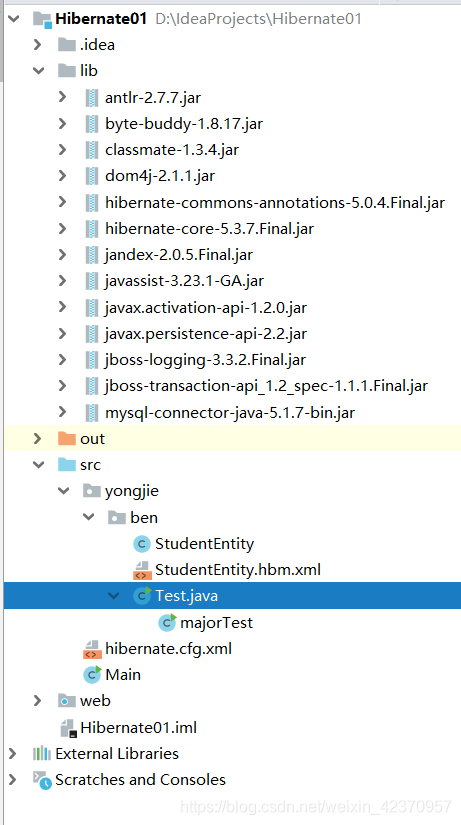Select majorTest class in tree
The height and width of the screenshot is (825, 461).
pyautogui.click(x=216, y=623)
